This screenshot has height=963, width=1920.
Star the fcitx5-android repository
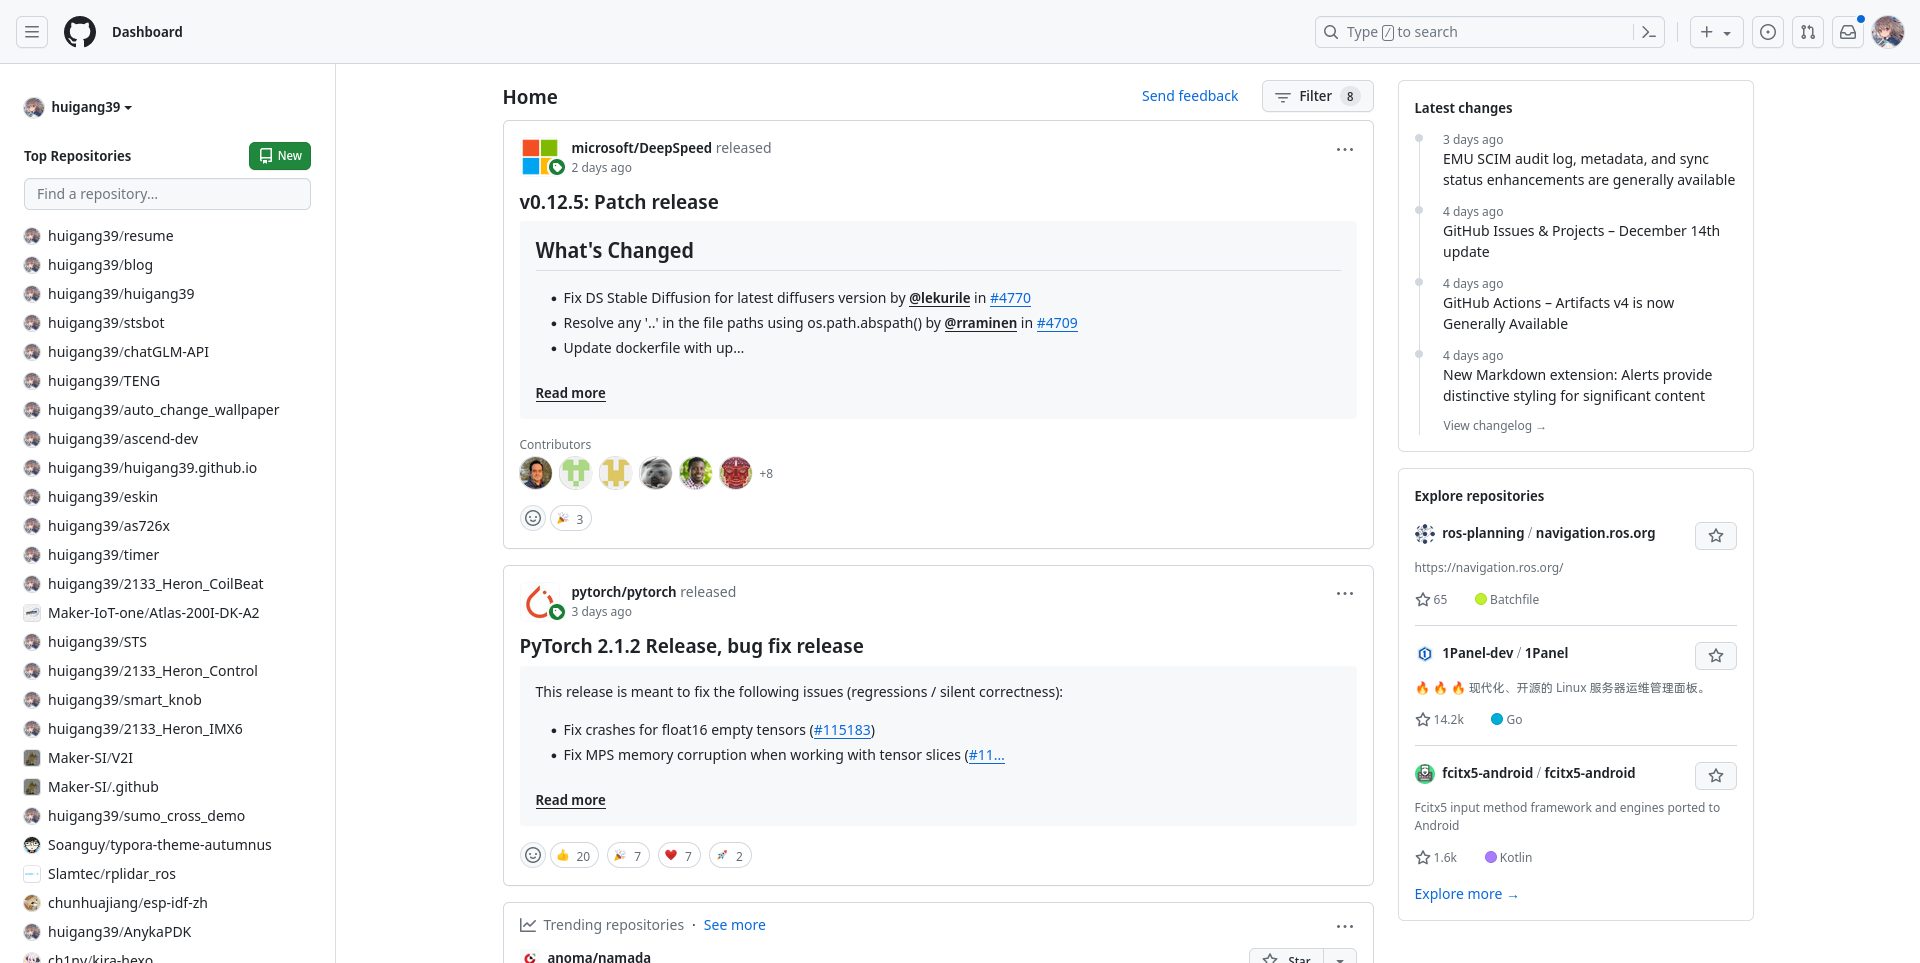(1716, 776)
